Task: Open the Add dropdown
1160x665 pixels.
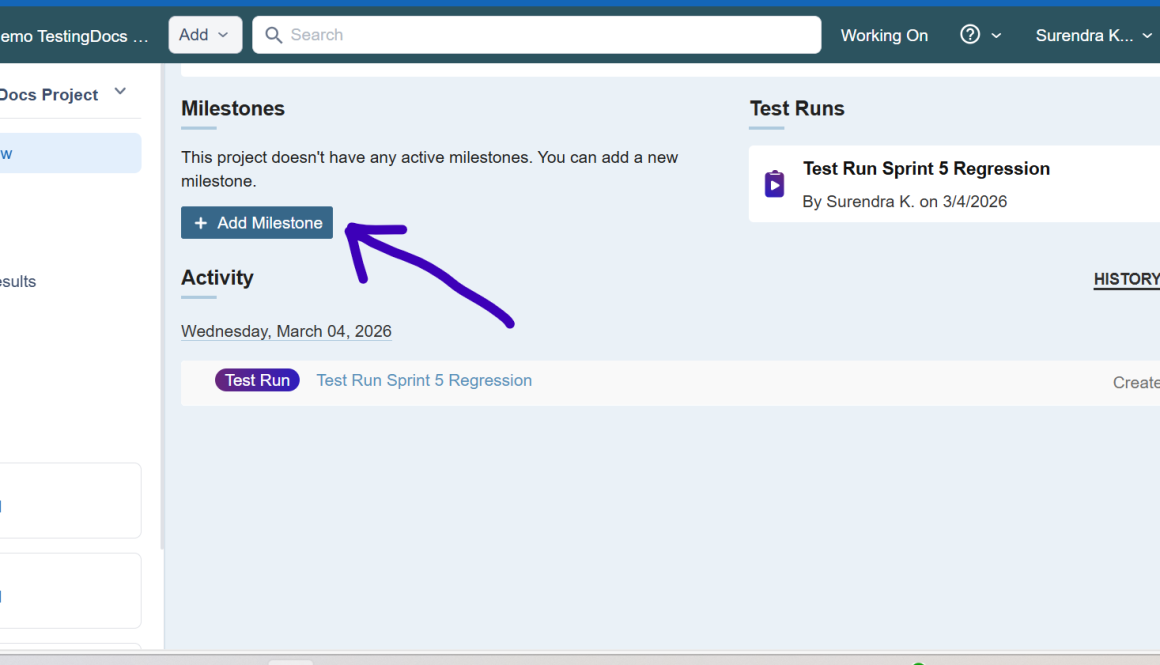Action: 204,35
